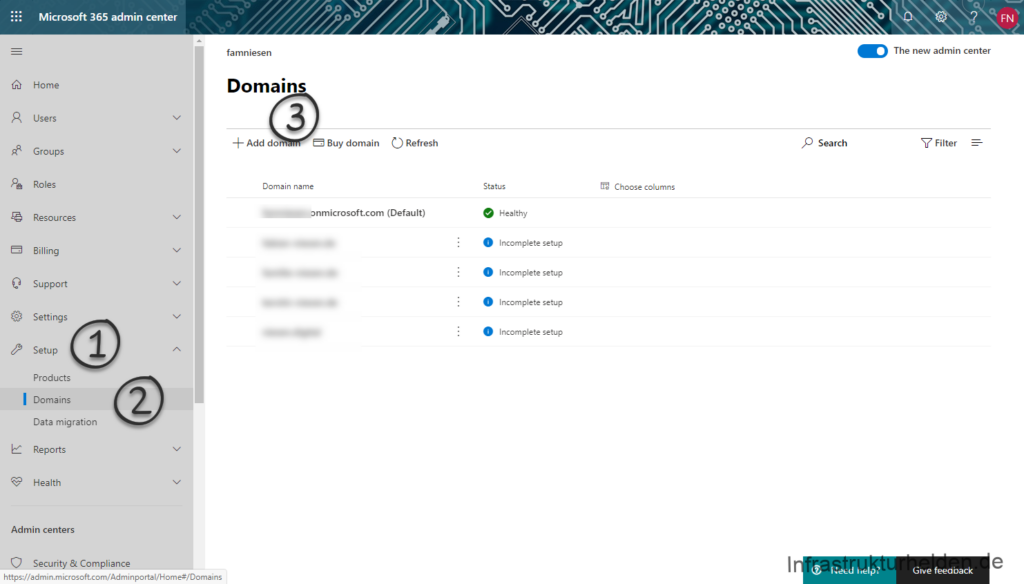Click the green Healthy status checkmark

488,213
